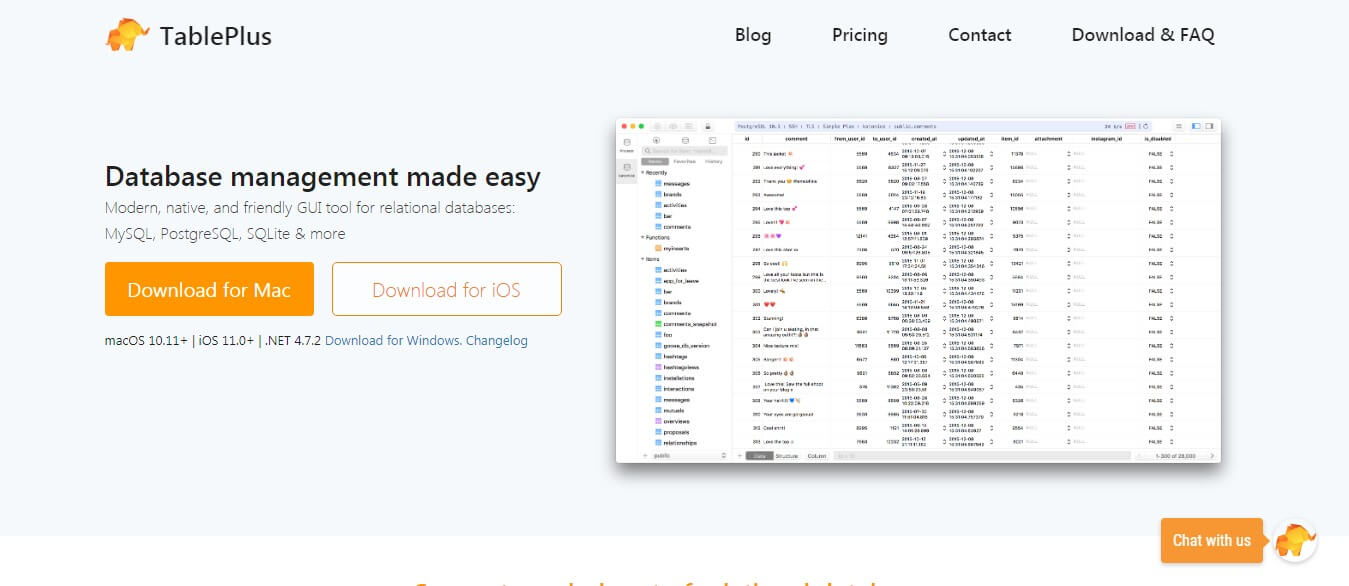This screenshot has height=586, width=1349.
Task: Sort by instagram_id column header
Action: point(1107,139)
